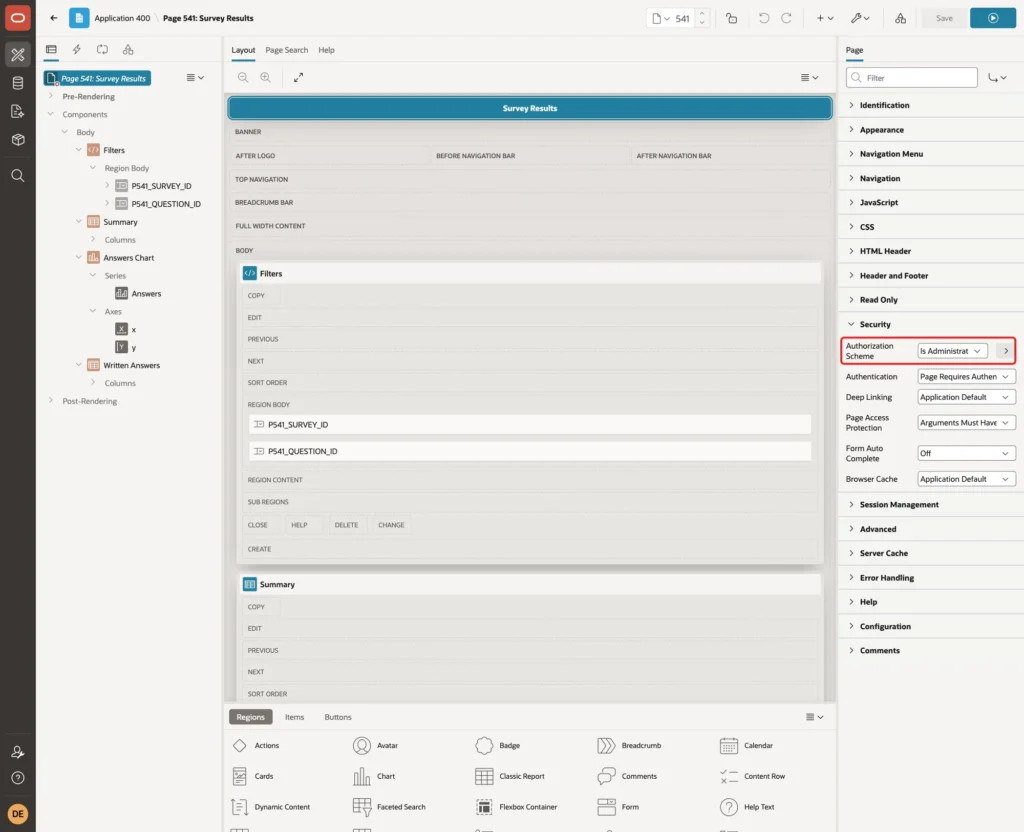Viewport: 1024px width, 832px height.
Task: Open the Help tab in center pane
Action: point(326,50)
